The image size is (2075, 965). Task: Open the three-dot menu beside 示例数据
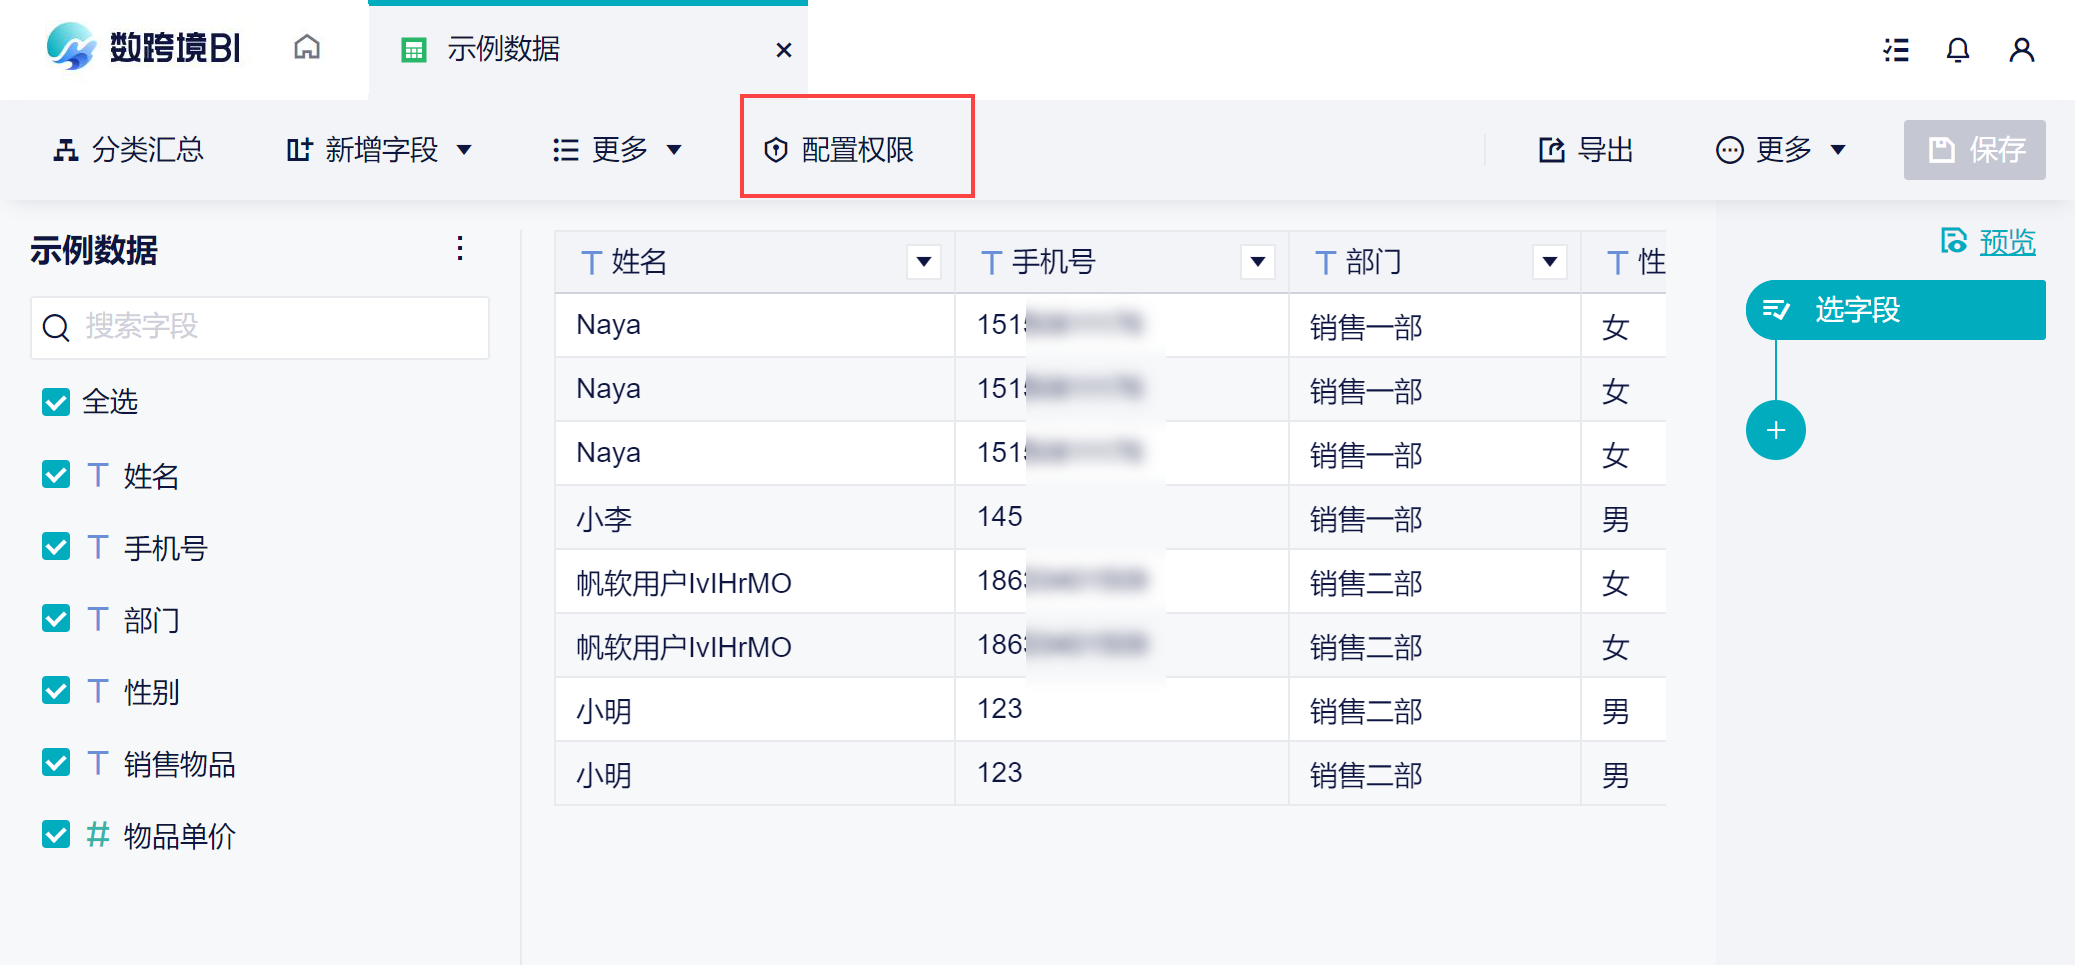460,248
